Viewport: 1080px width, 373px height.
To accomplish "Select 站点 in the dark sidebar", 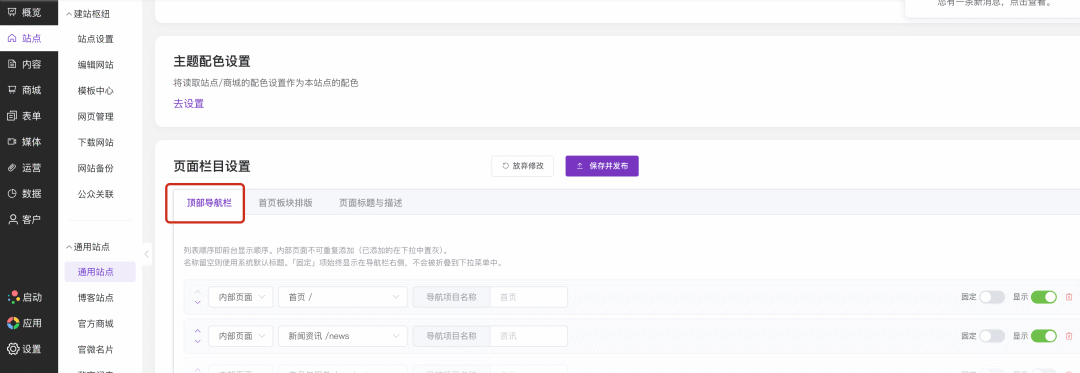I will tap(25, 39).
